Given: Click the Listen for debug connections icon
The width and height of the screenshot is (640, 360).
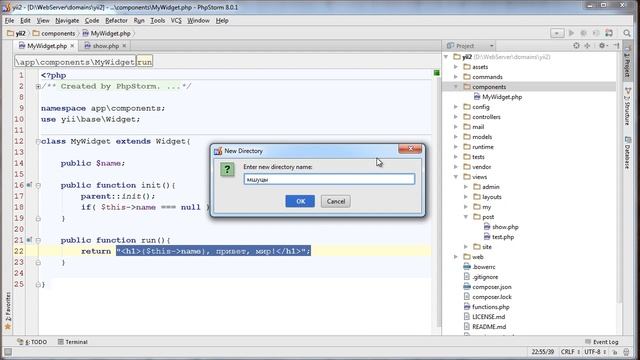Looking at the screenshot, I should tap(596, 33).
